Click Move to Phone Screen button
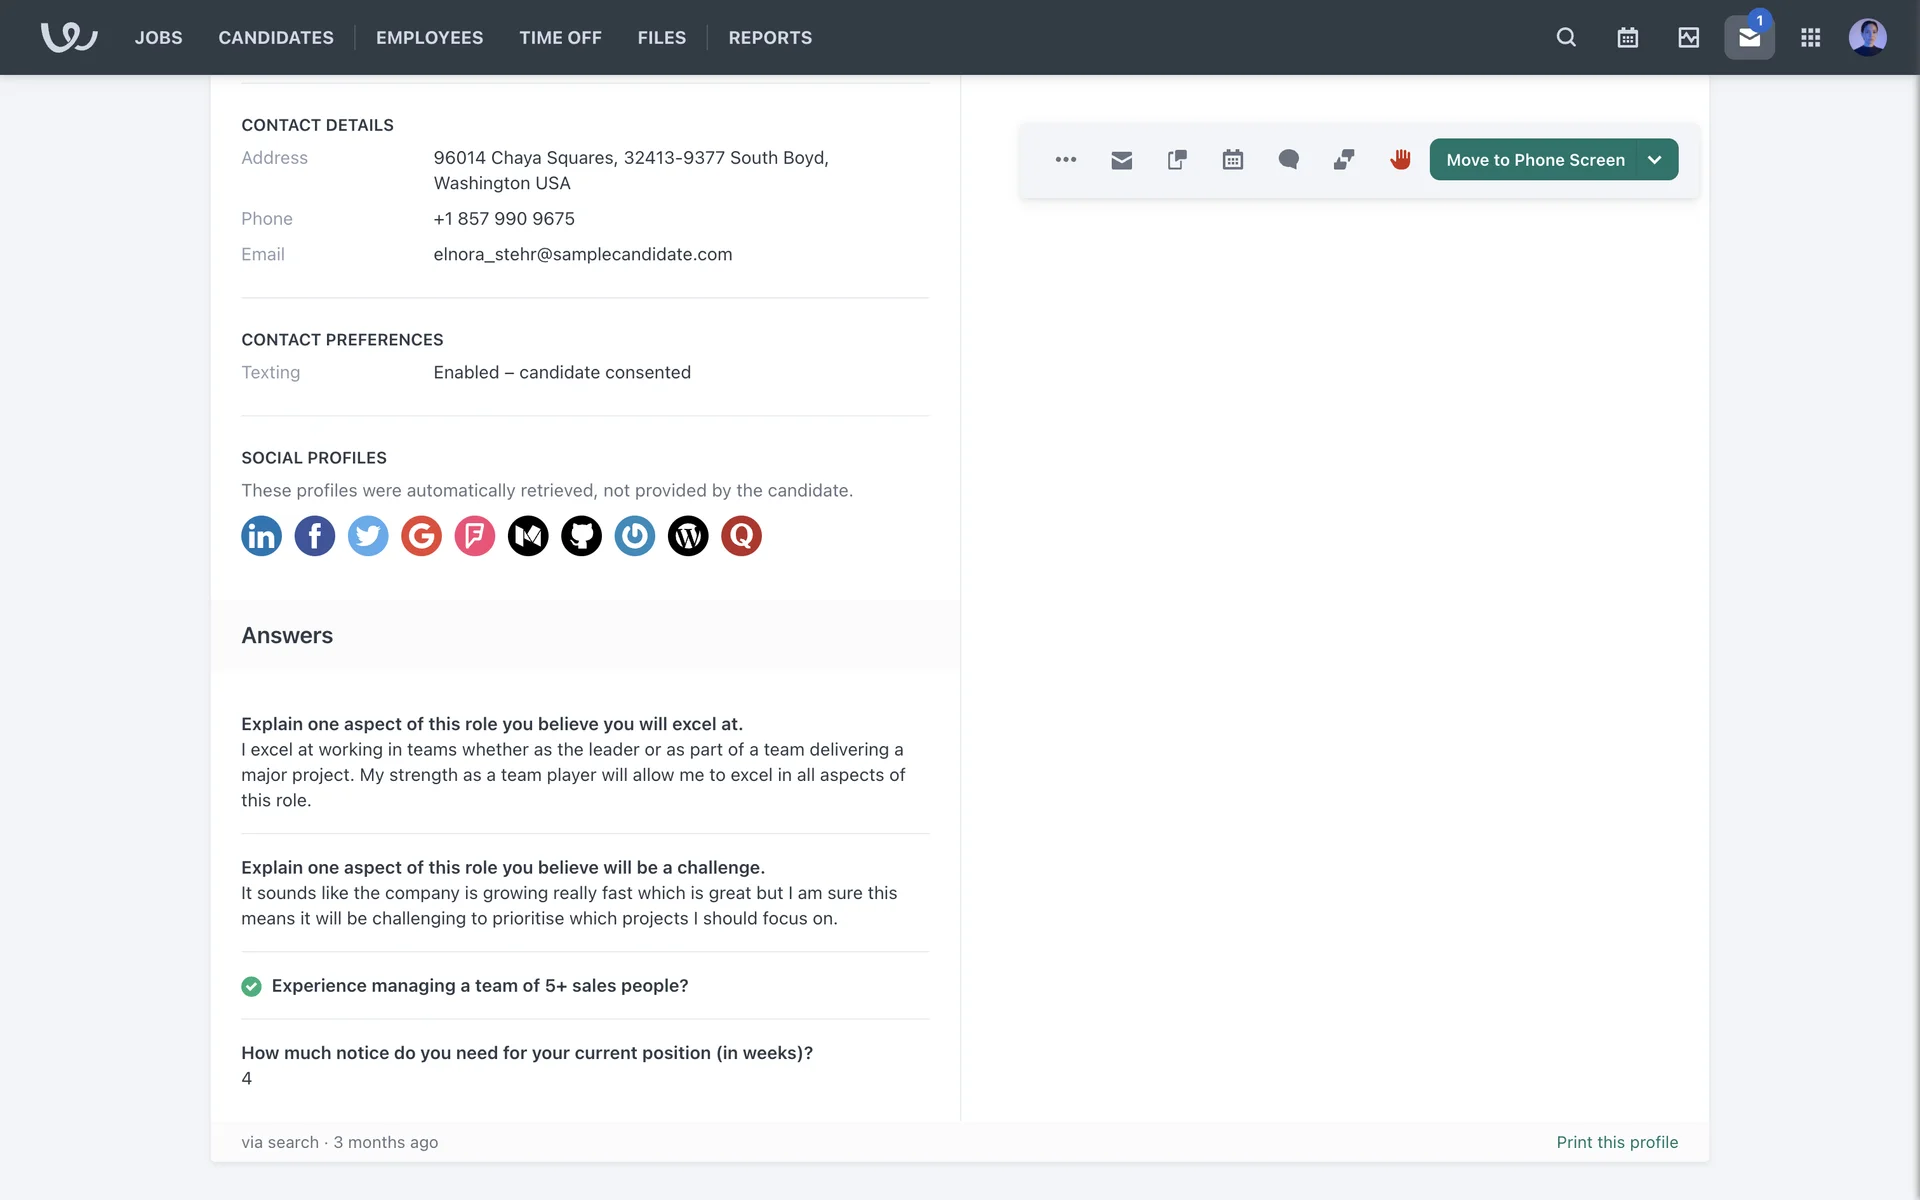 1534,160
